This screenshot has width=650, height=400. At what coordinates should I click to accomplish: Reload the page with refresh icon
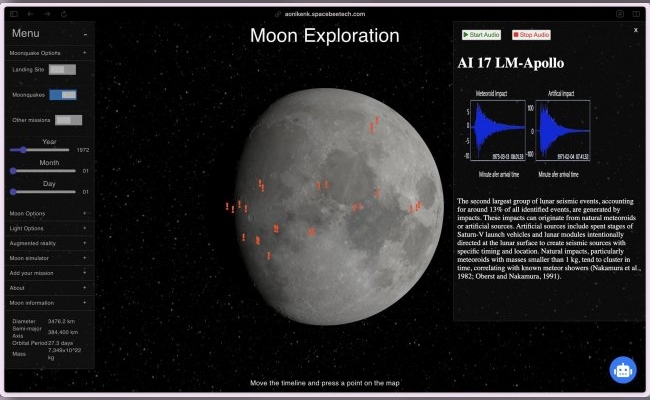[x=66, y=14]
